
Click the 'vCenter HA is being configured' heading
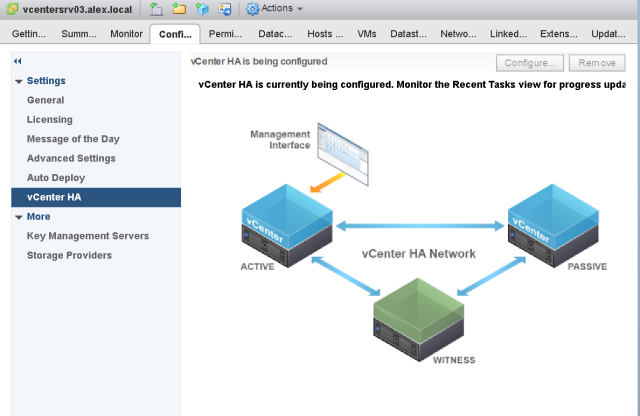tap(259, 62)
